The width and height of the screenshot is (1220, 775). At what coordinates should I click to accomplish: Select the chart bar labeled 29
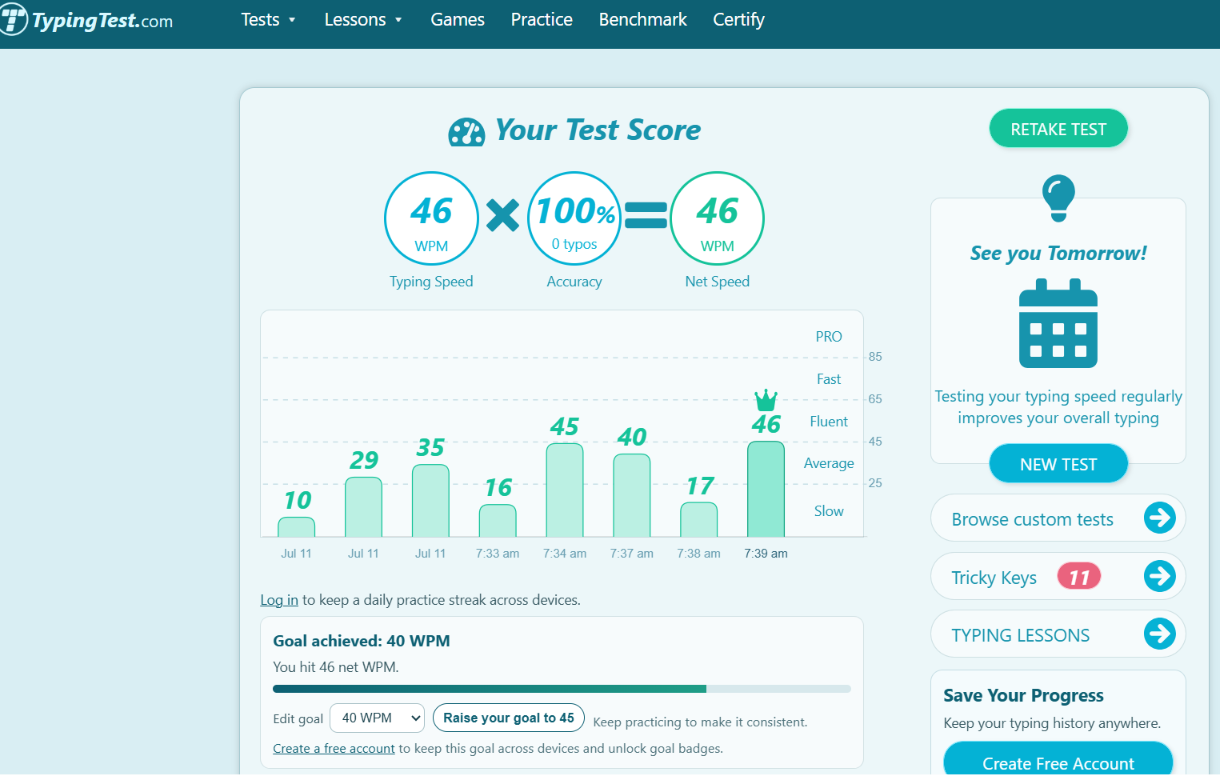(x=363, y=507)
